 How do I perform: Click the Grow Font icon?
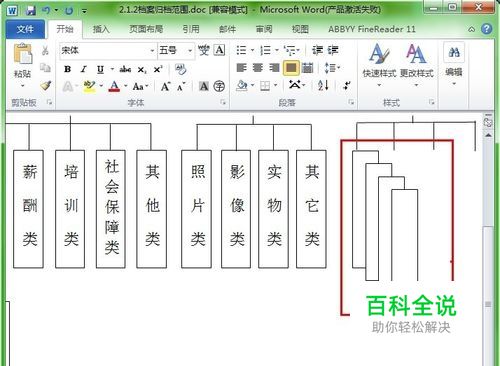tap(165, 87)
